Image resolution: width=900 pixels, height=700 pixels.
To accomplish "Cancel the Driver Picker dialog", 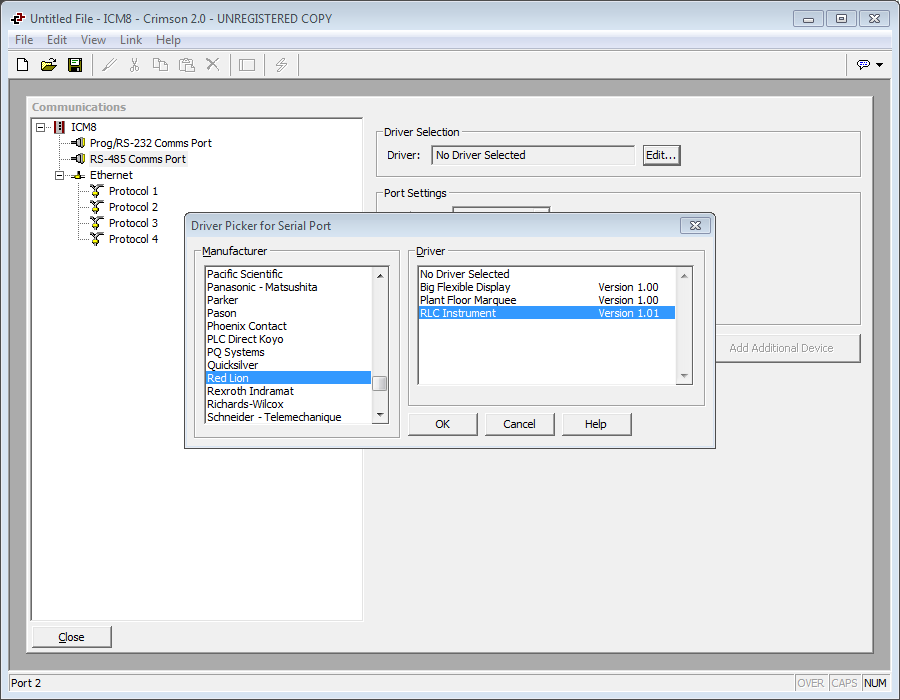I will point(519,424).
